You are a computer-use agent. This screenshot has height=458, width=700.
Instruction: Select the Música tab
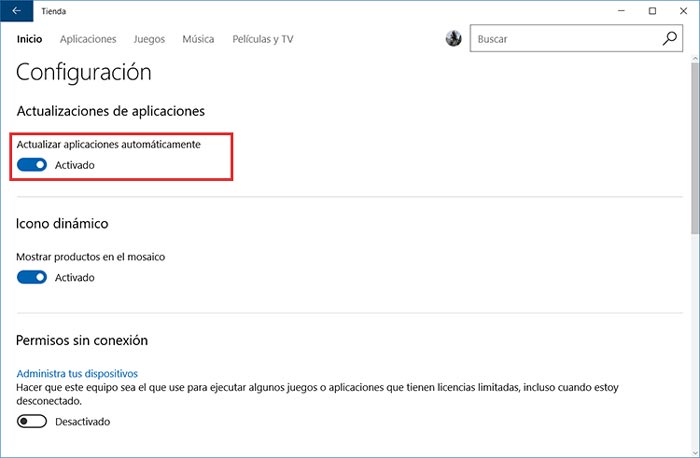pos(198,39)
